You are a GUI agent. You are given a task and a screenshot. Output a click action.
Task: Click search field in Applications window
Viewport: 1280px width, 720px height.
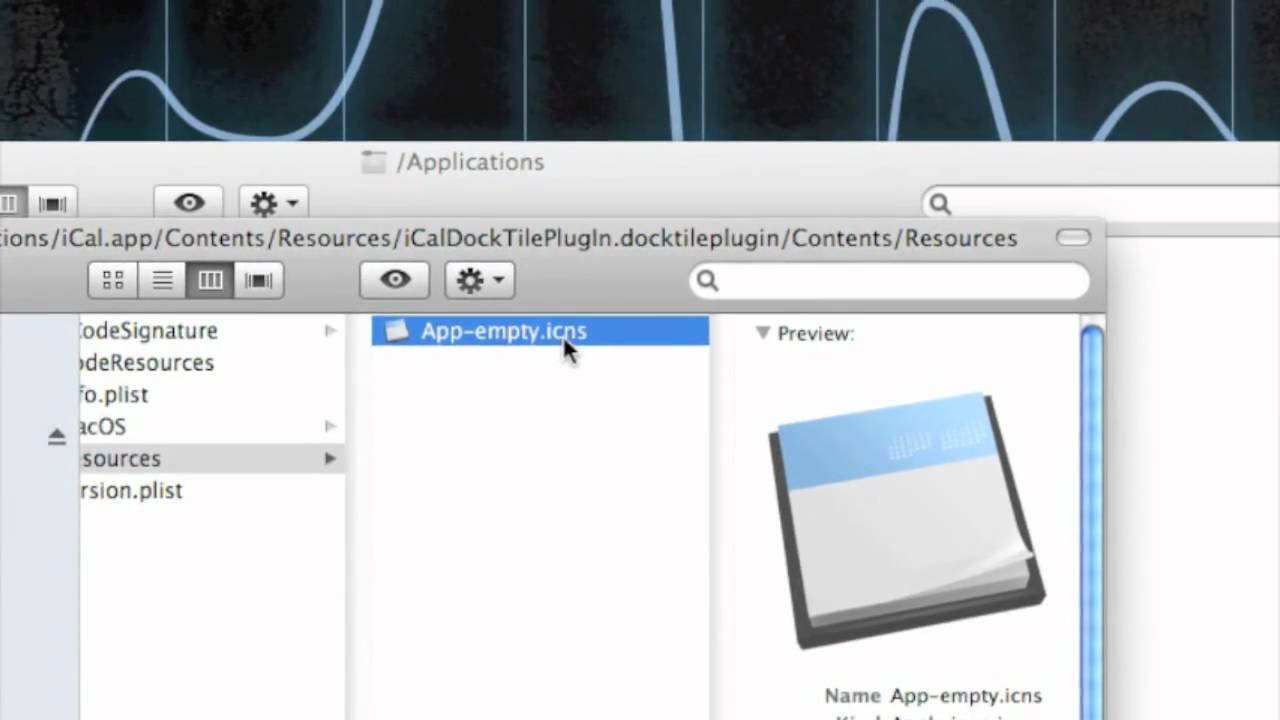[1101, 204]
